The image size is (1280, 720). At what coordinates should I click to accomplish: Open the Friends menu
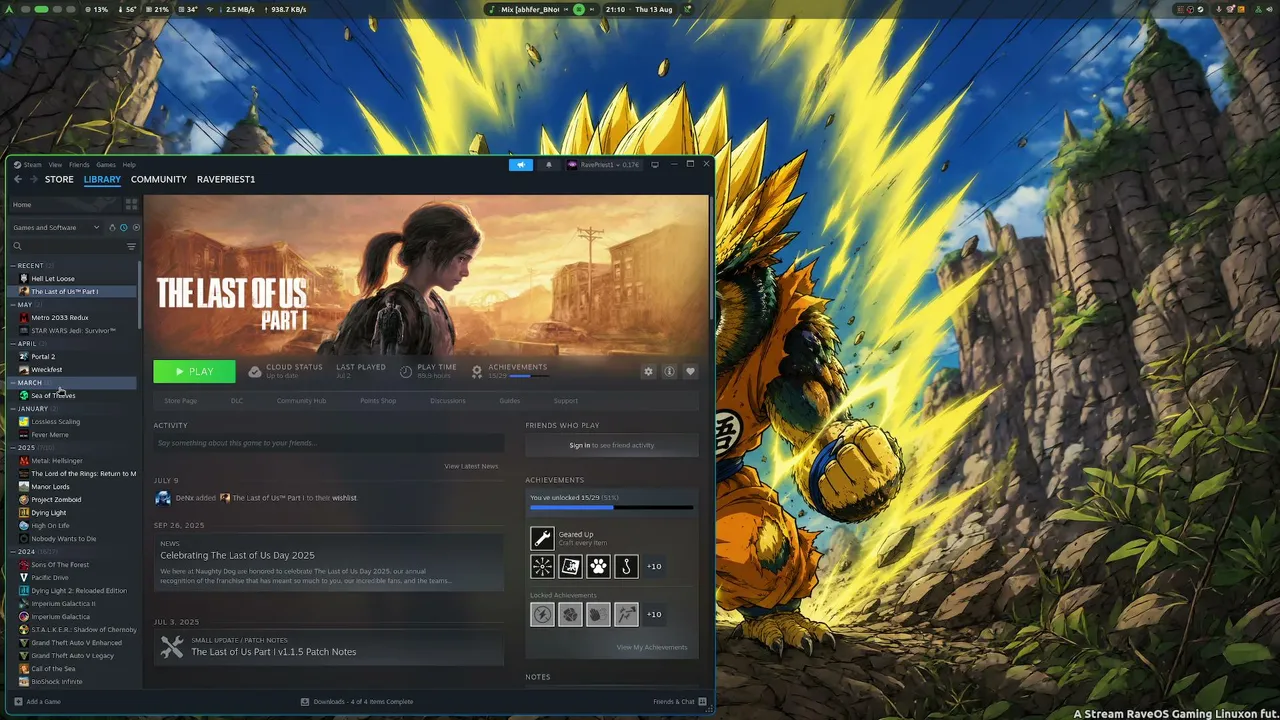[79, 165]
